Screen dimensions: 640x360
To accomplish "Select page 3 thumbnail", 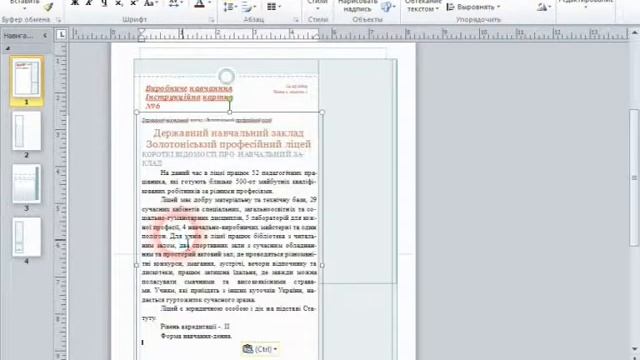I will (x=27, y=184).
